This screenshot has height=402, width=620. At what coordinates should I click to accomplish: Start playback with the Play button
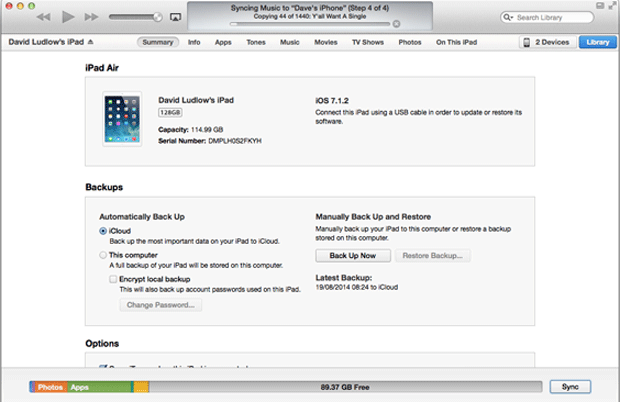point(68,17)
